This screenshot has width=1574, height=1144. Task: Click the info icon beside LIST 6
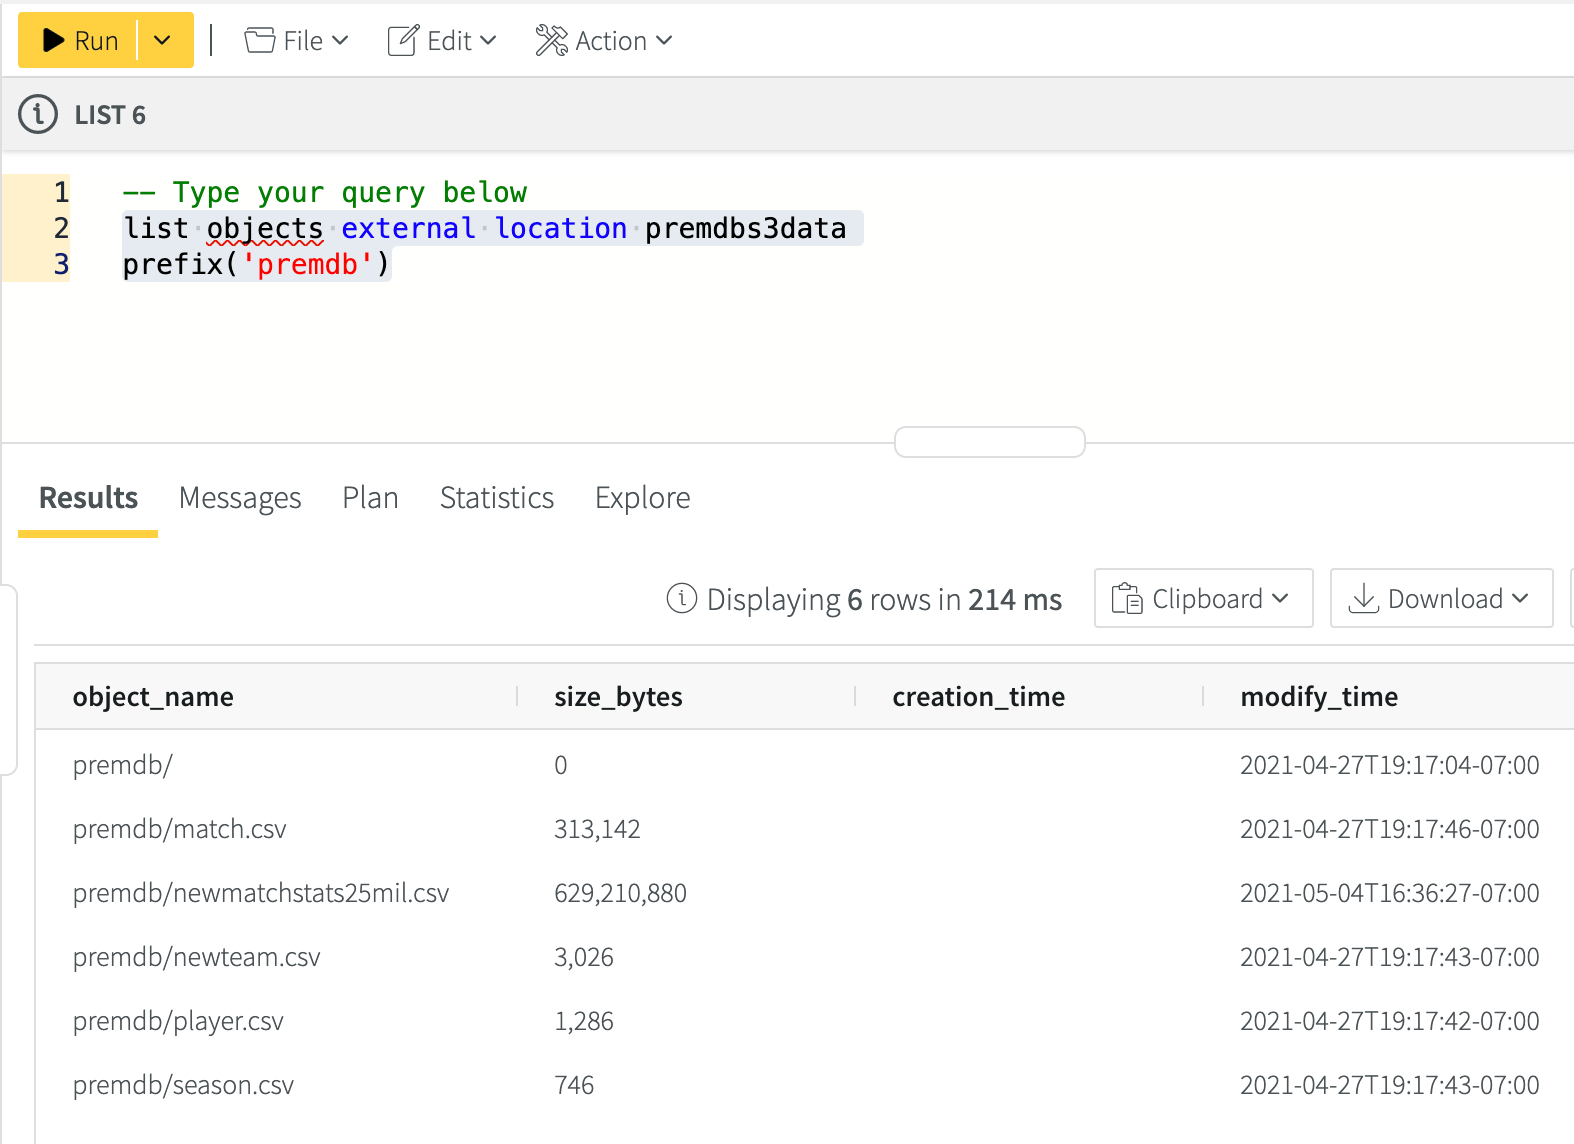click(38, 115)
